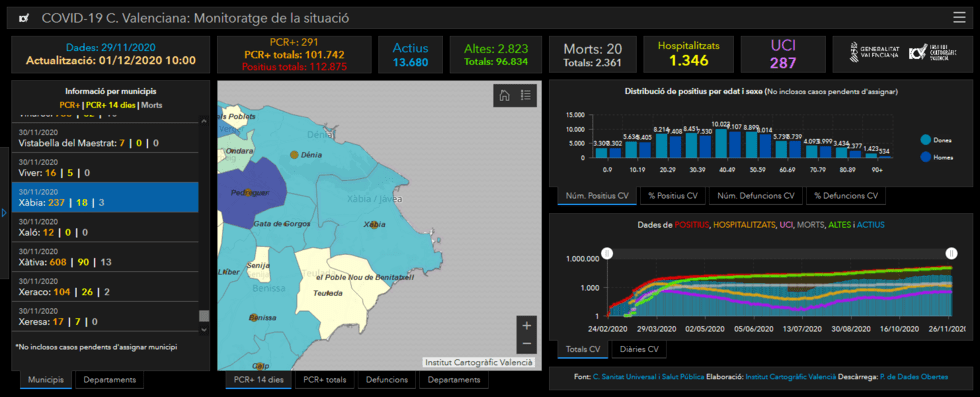Click the municipality list scroll-up arrow
This screenshot has height=397, width=980.
click(204, 120)
